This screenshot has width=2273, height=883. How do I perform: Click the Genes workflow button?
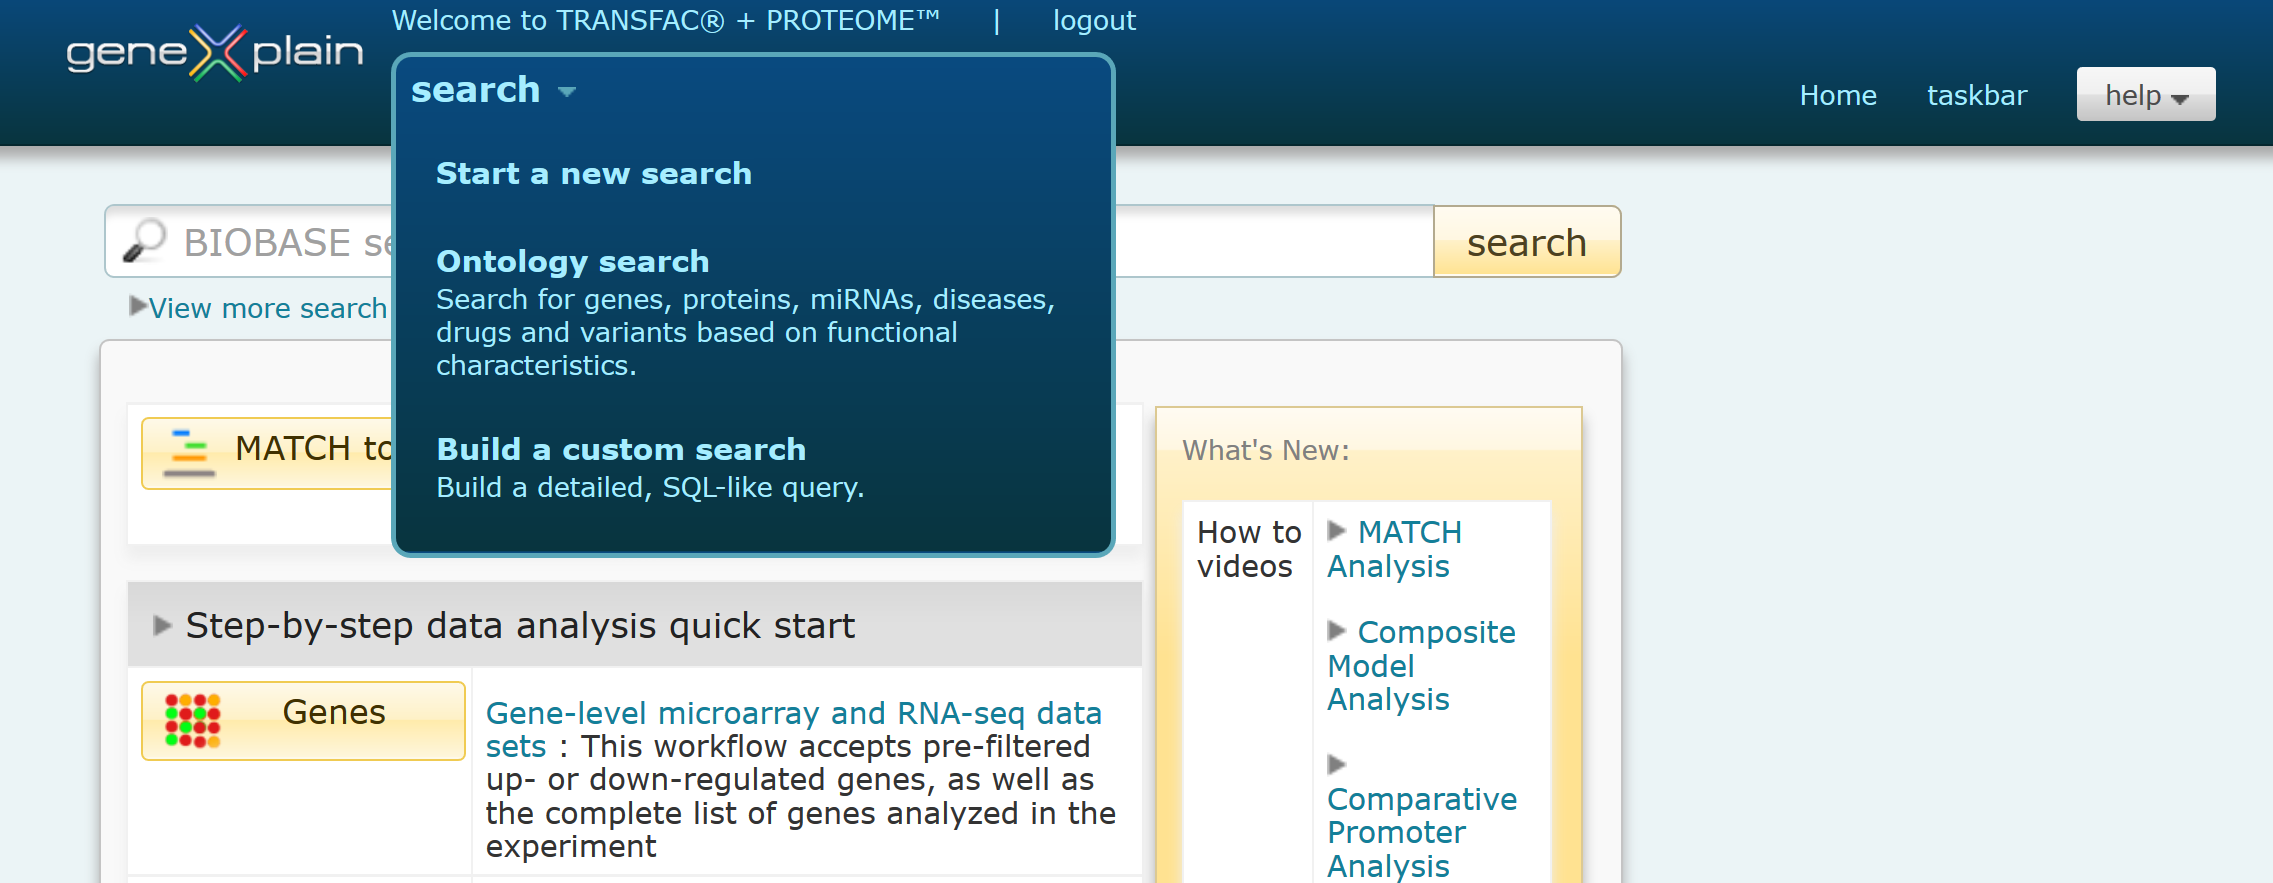point(303,721)
